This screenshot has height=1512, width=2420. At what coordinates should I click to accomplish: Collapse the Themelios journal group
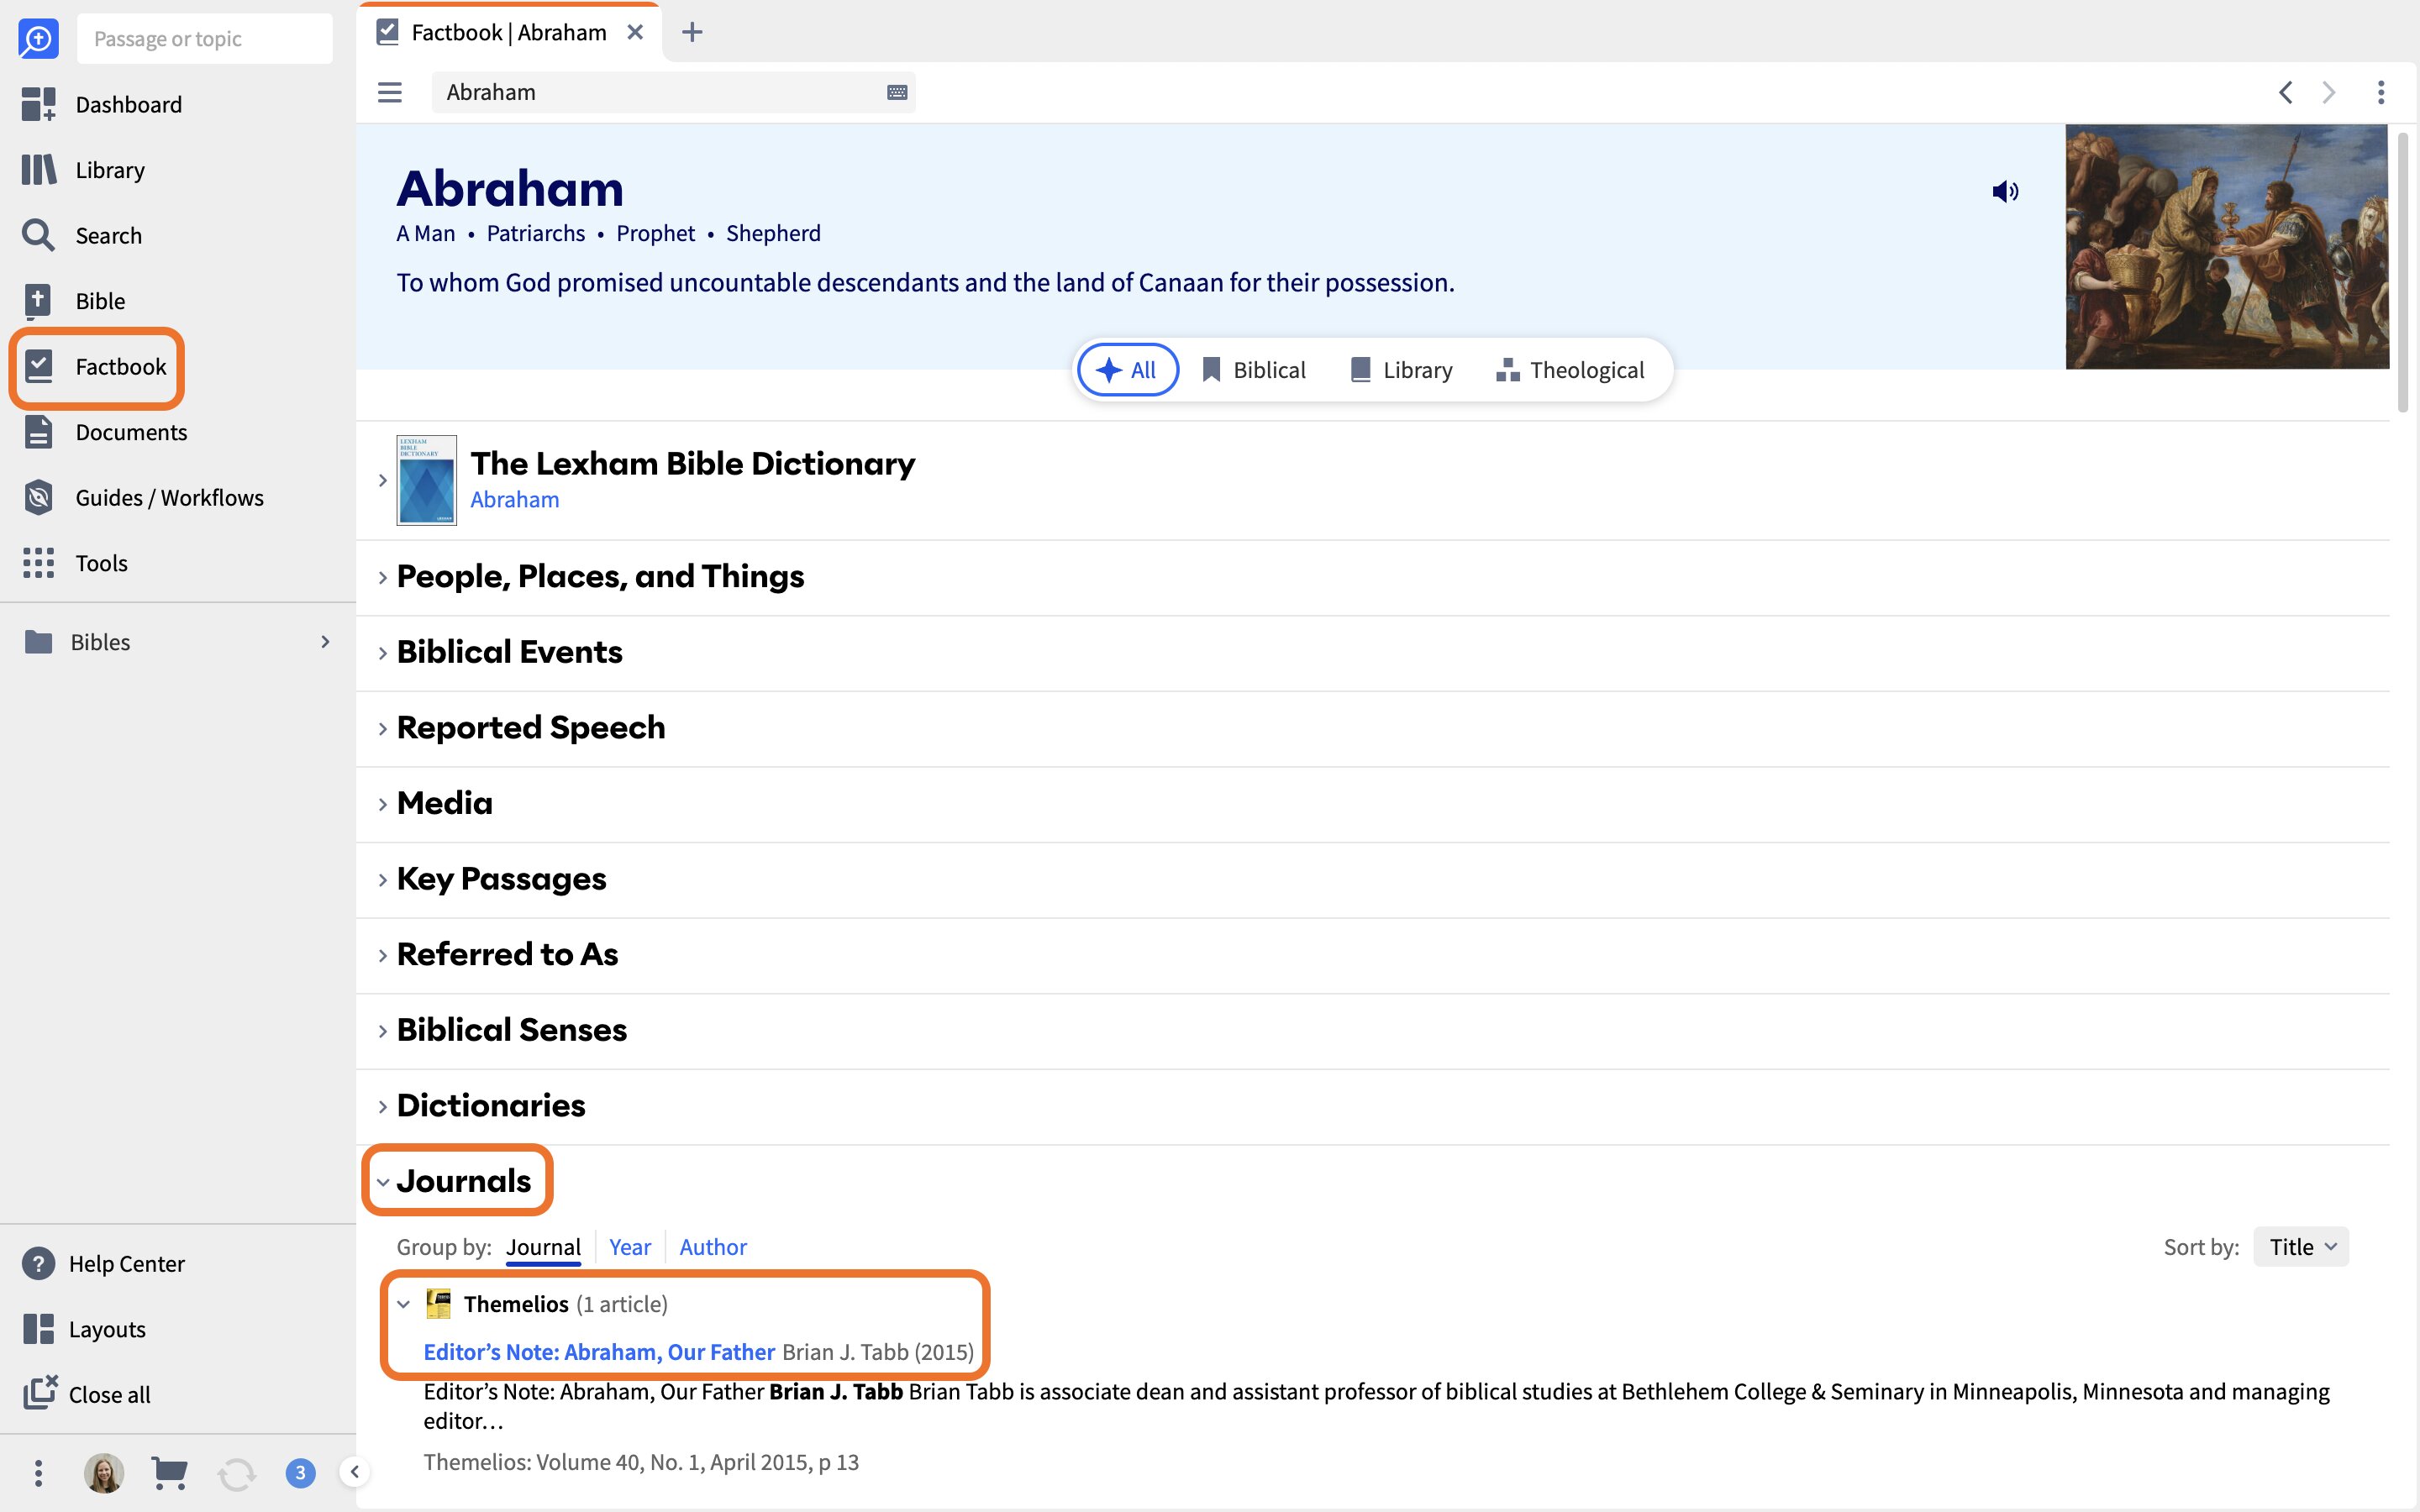pyautogui.click(x=403, y=1304)
